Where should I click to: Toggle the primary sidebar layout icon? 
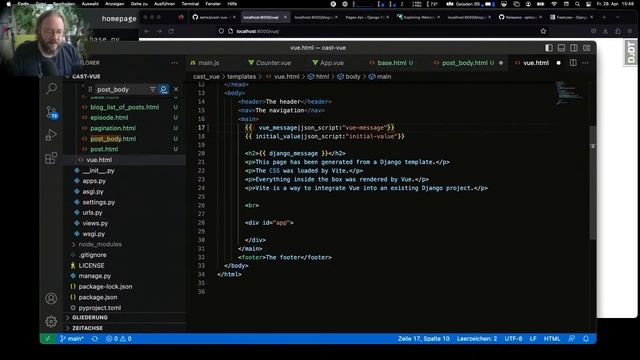coord(549,48)
